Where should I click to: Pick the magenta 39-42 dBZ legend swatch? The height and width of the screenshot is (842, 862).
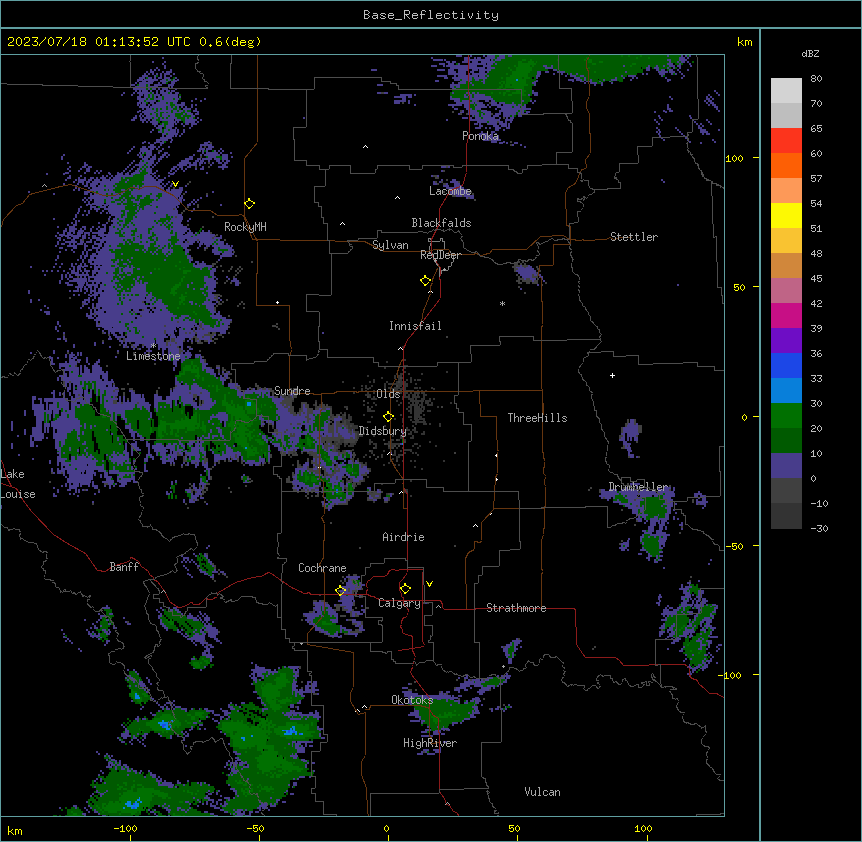pyautogui.click(x=786, y=315)
